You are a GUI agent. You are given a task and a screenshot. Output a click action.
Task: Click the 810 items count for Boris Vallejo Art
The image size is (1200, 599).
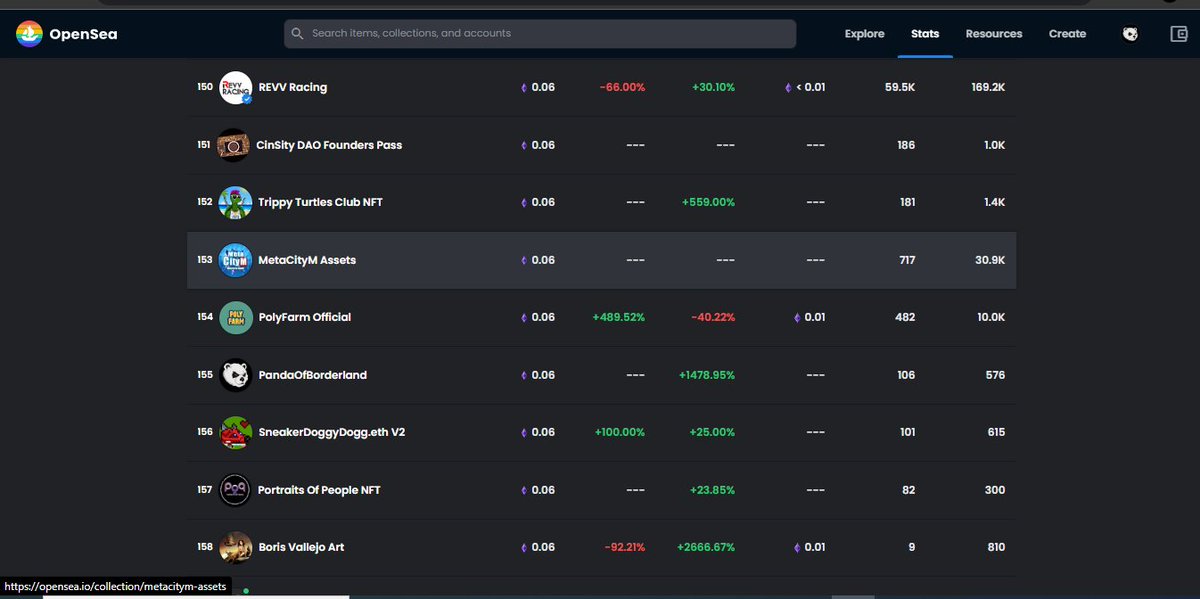[995, 548]
